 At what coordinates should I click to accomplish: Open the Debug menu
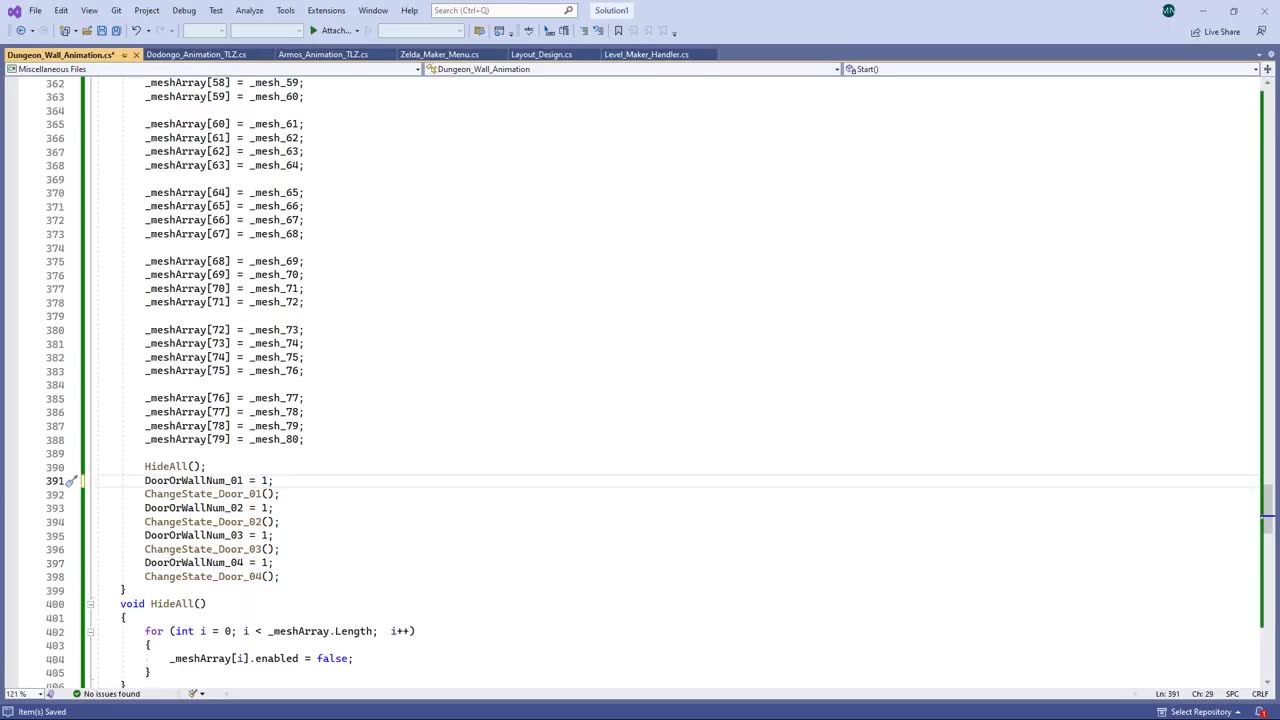tap(184, 11)
